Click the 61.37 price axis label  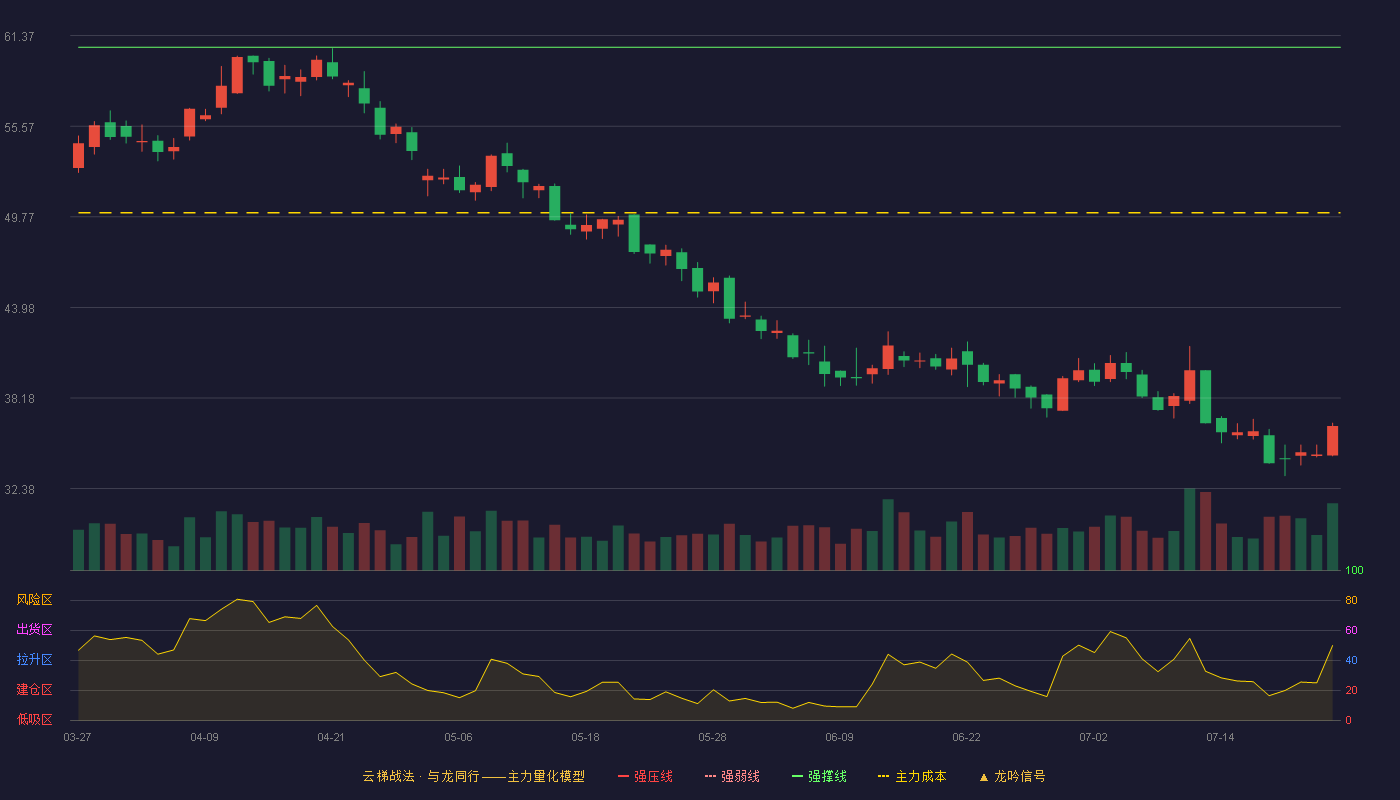[19, 37]
